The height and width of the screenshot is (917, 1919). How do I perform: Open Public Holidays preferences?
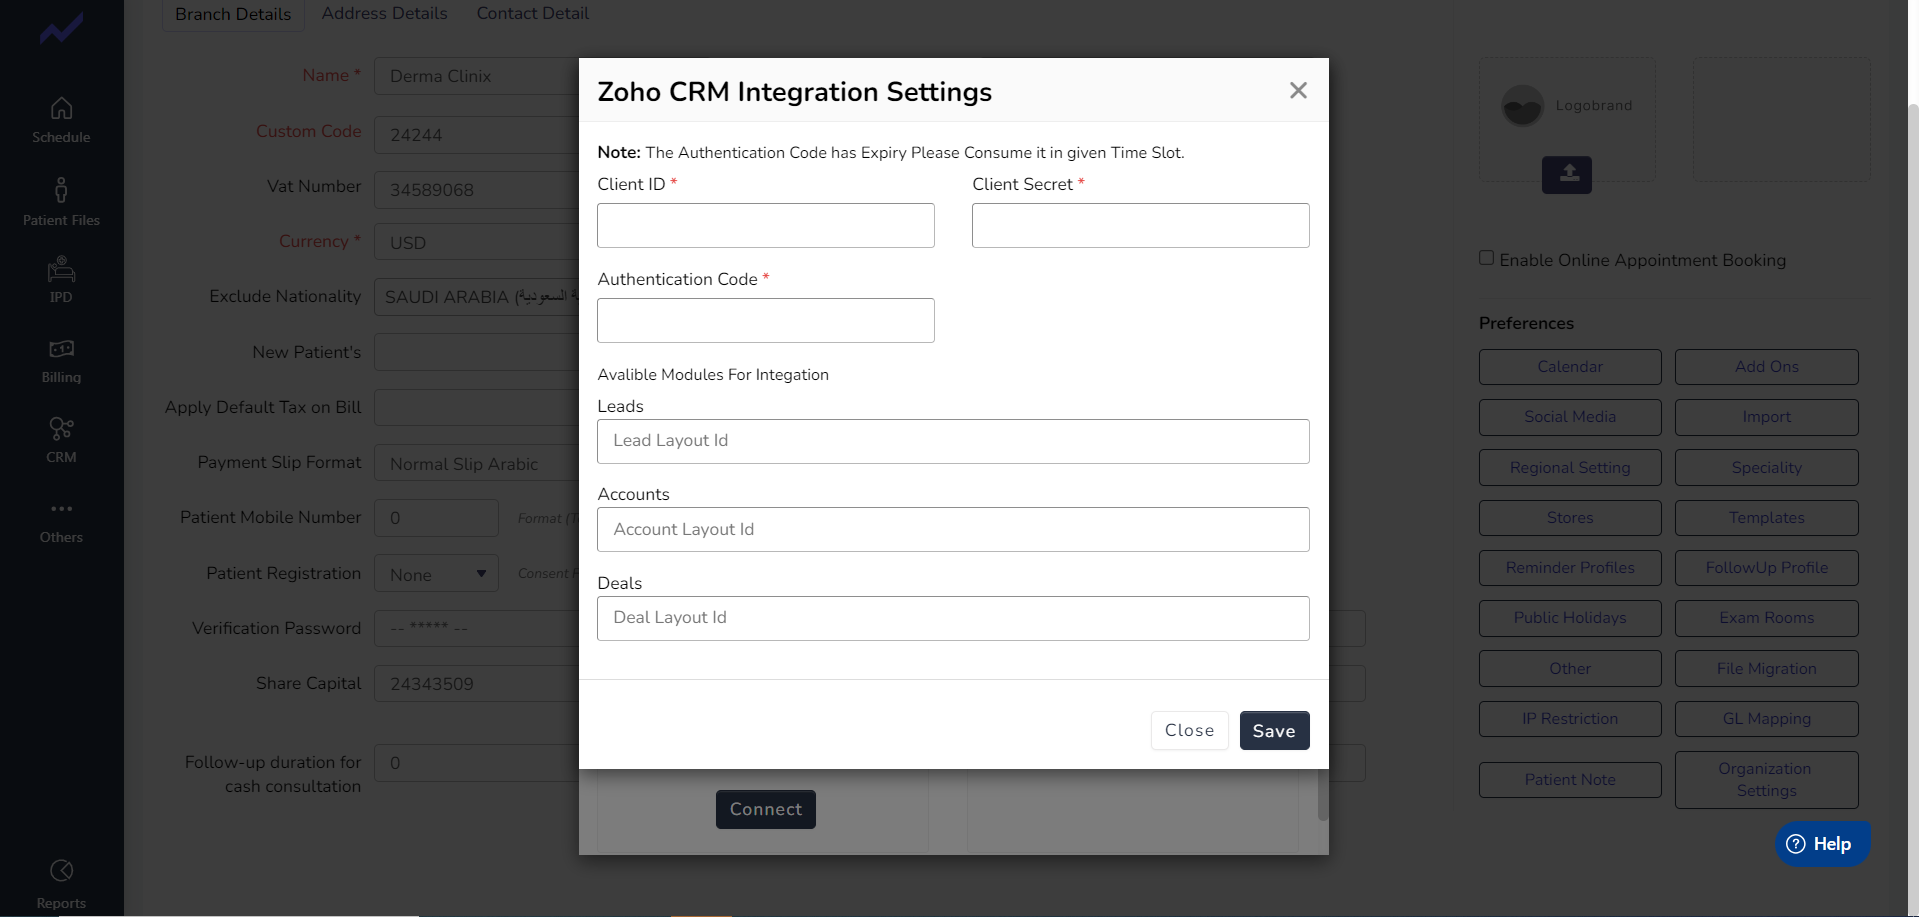1570,618
